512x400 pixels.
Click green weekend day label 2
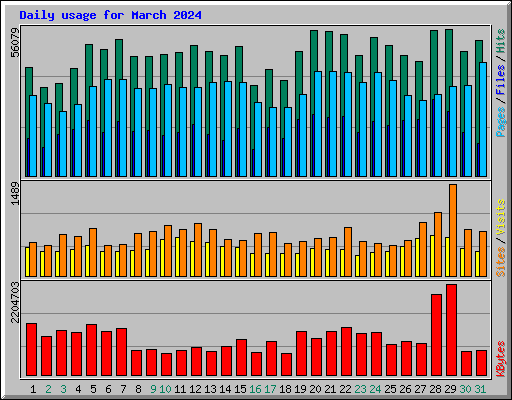click(48, 389)
